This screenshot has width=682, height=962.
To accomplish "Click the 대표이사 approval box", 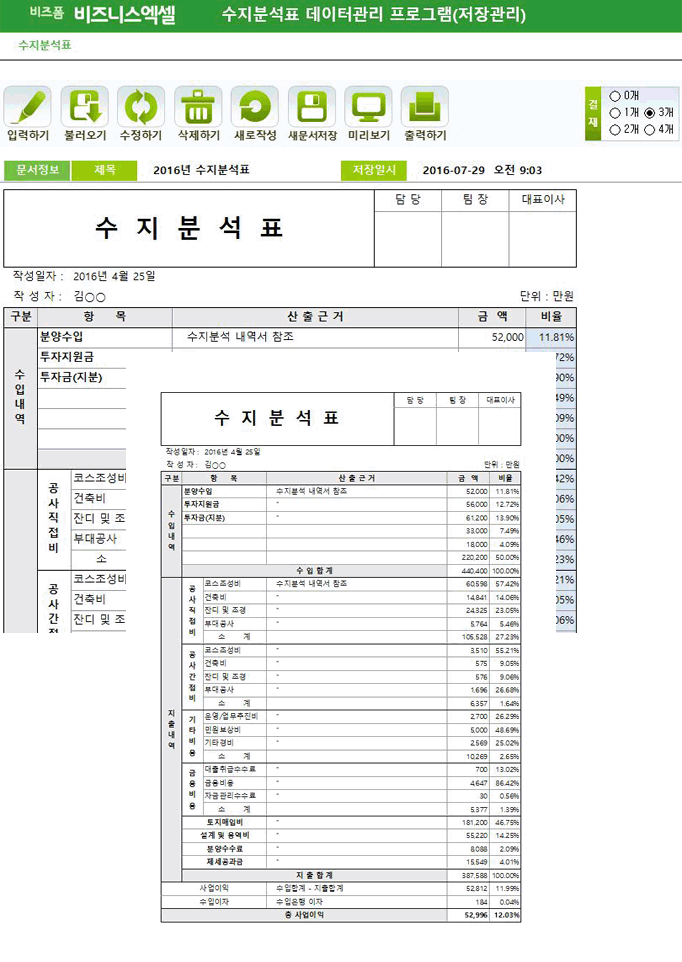I will tap(543, 239).
